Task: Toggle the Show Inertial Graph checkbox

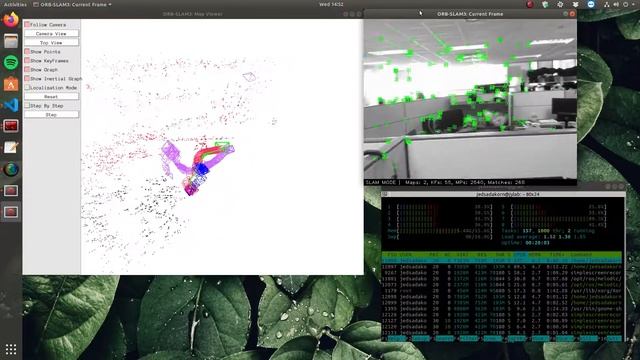Action: pos(27,78)
